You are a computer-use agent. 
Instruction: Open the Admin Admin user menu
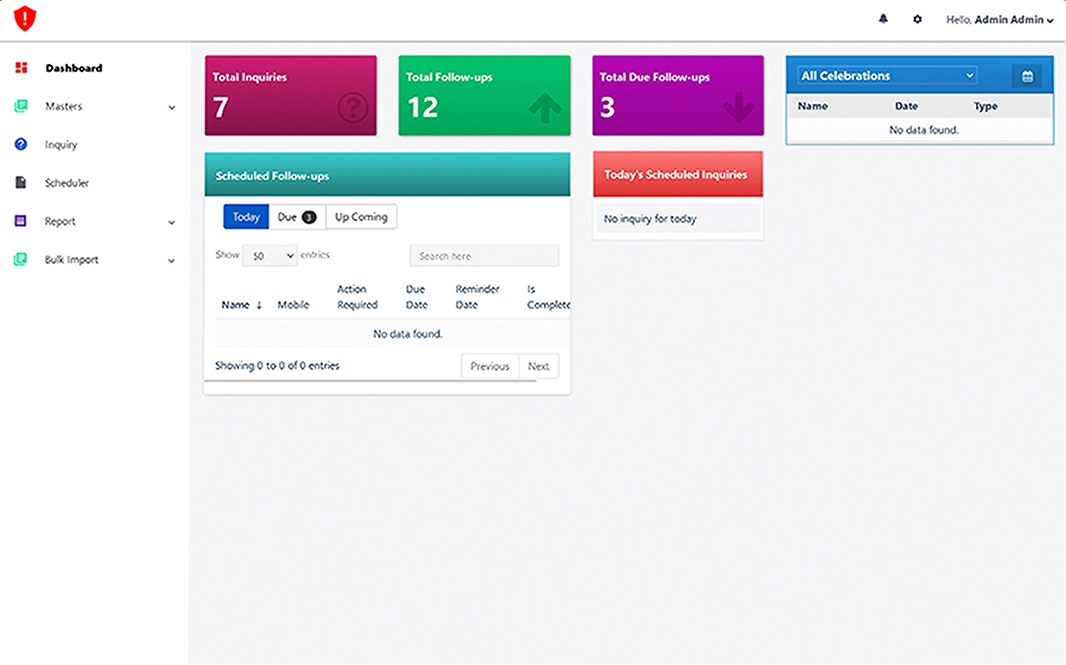(x=999, y=20)
